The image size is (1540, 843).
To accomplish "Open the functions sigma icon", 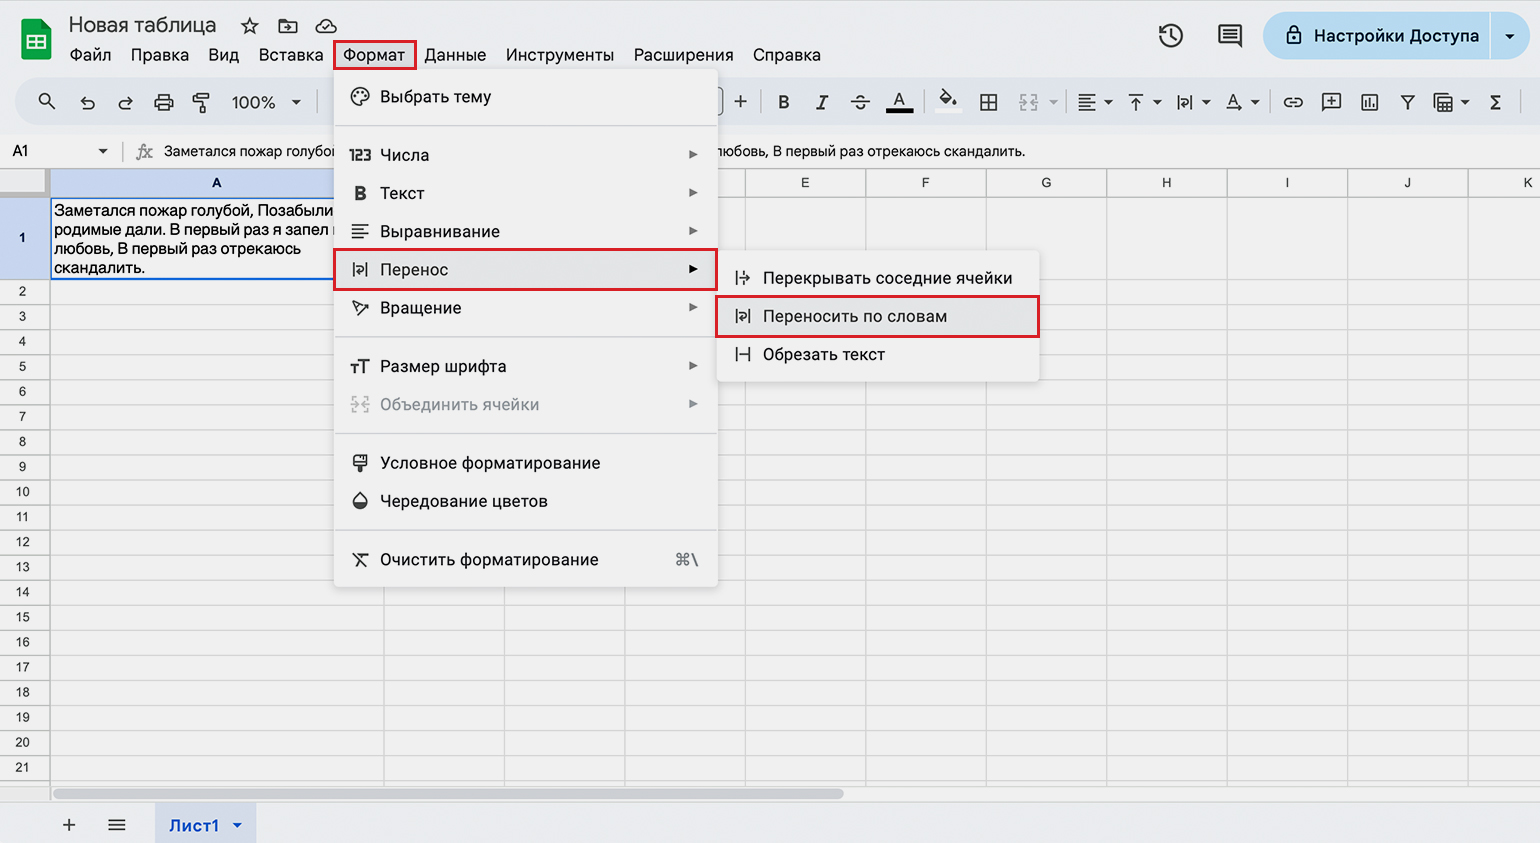I will point(1495,102).
